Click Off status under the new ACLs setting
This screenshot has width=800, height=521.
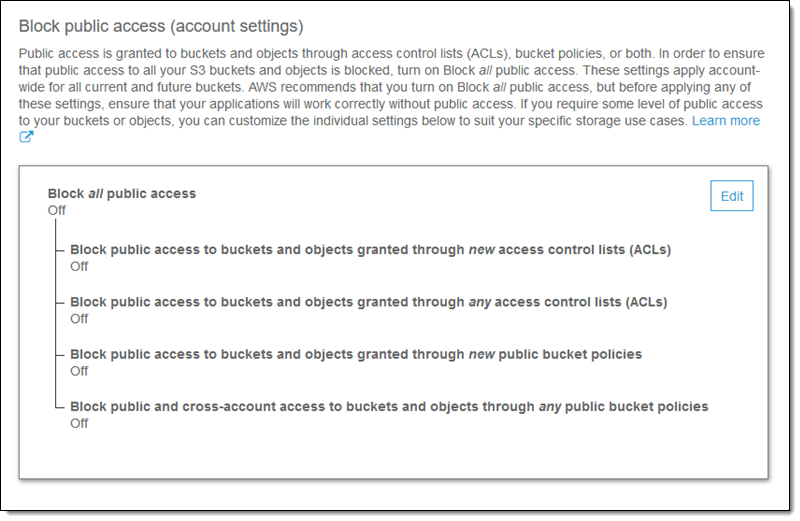[x=79, y=267]
